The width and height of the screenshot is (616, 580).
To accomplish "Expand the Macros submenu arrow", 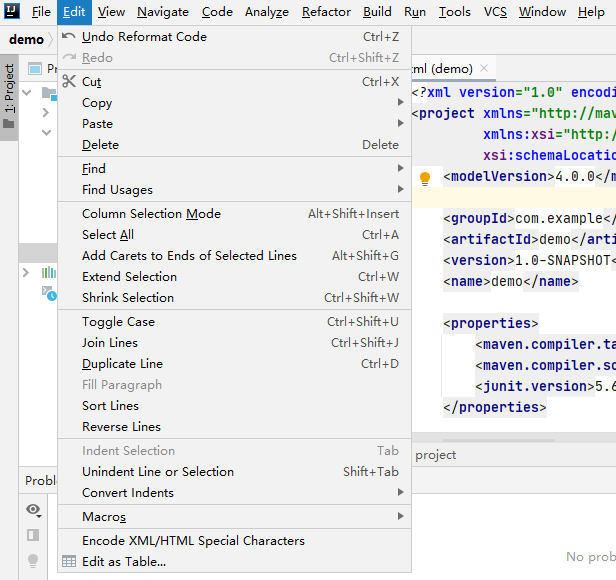I will coord(400,516).
